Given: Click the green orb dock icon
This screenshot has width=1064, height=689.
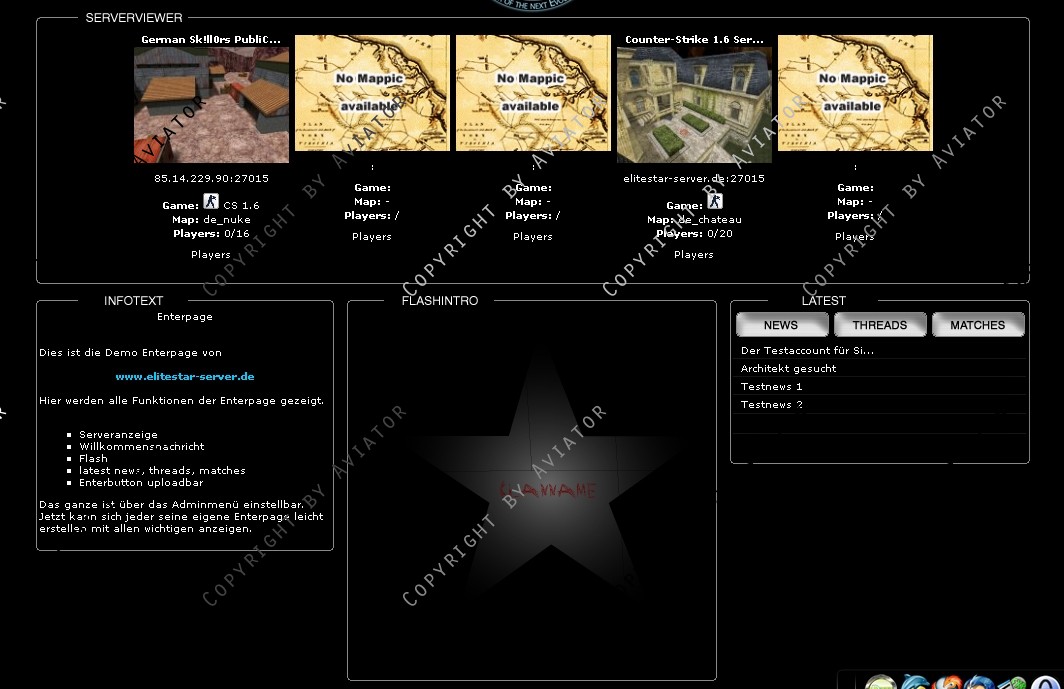Looking at the screenshot, I should (881, 684).
